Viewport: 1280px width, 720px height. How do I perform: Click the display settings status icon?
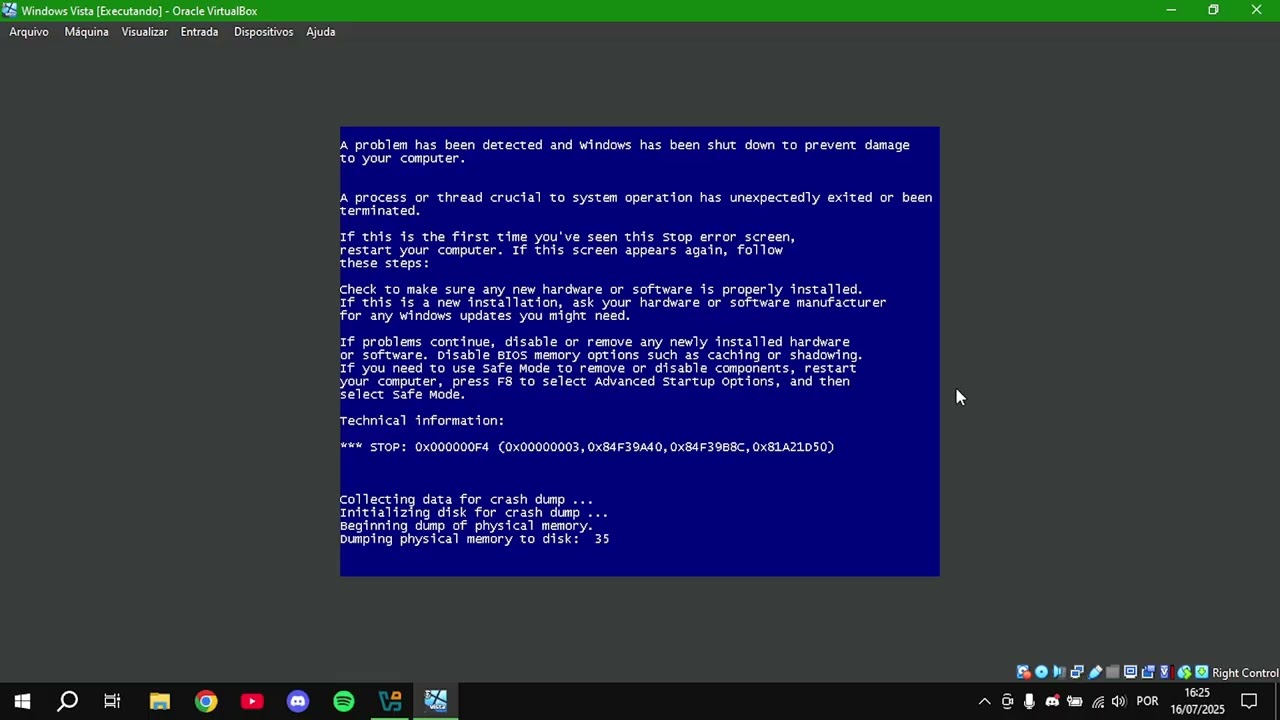(x=1130, y=672)
